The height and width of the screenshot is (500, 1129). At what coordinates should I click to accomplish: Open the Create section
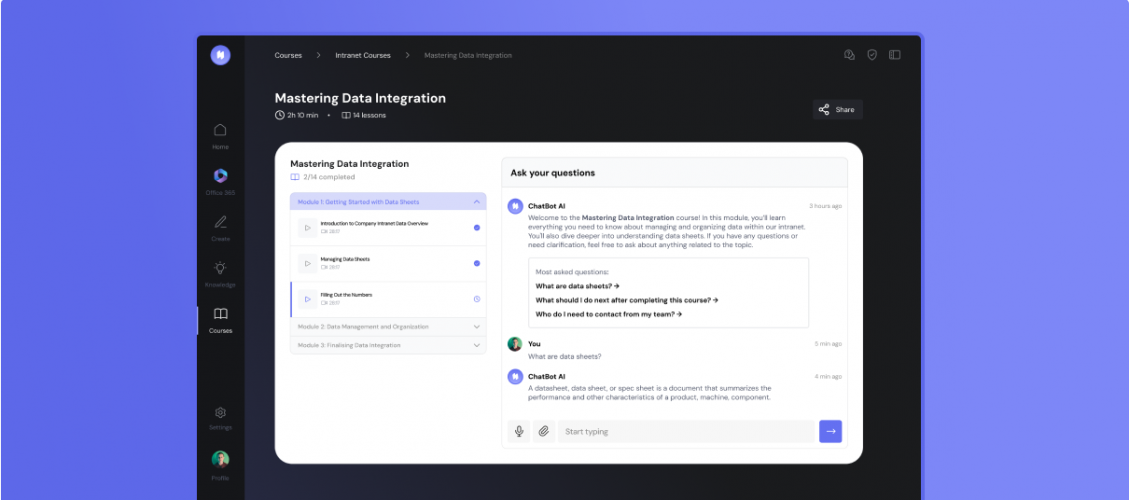220,228
